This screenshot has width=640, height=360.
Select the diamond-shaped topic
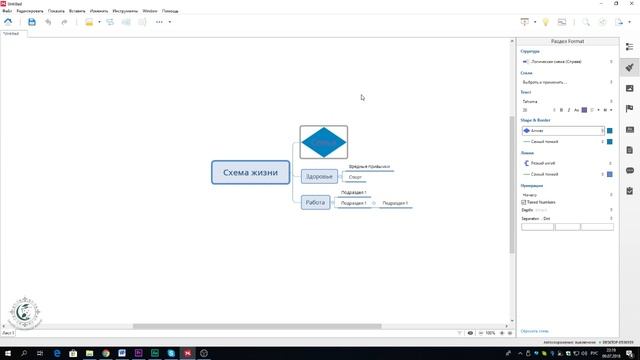(x=324, y=142)
